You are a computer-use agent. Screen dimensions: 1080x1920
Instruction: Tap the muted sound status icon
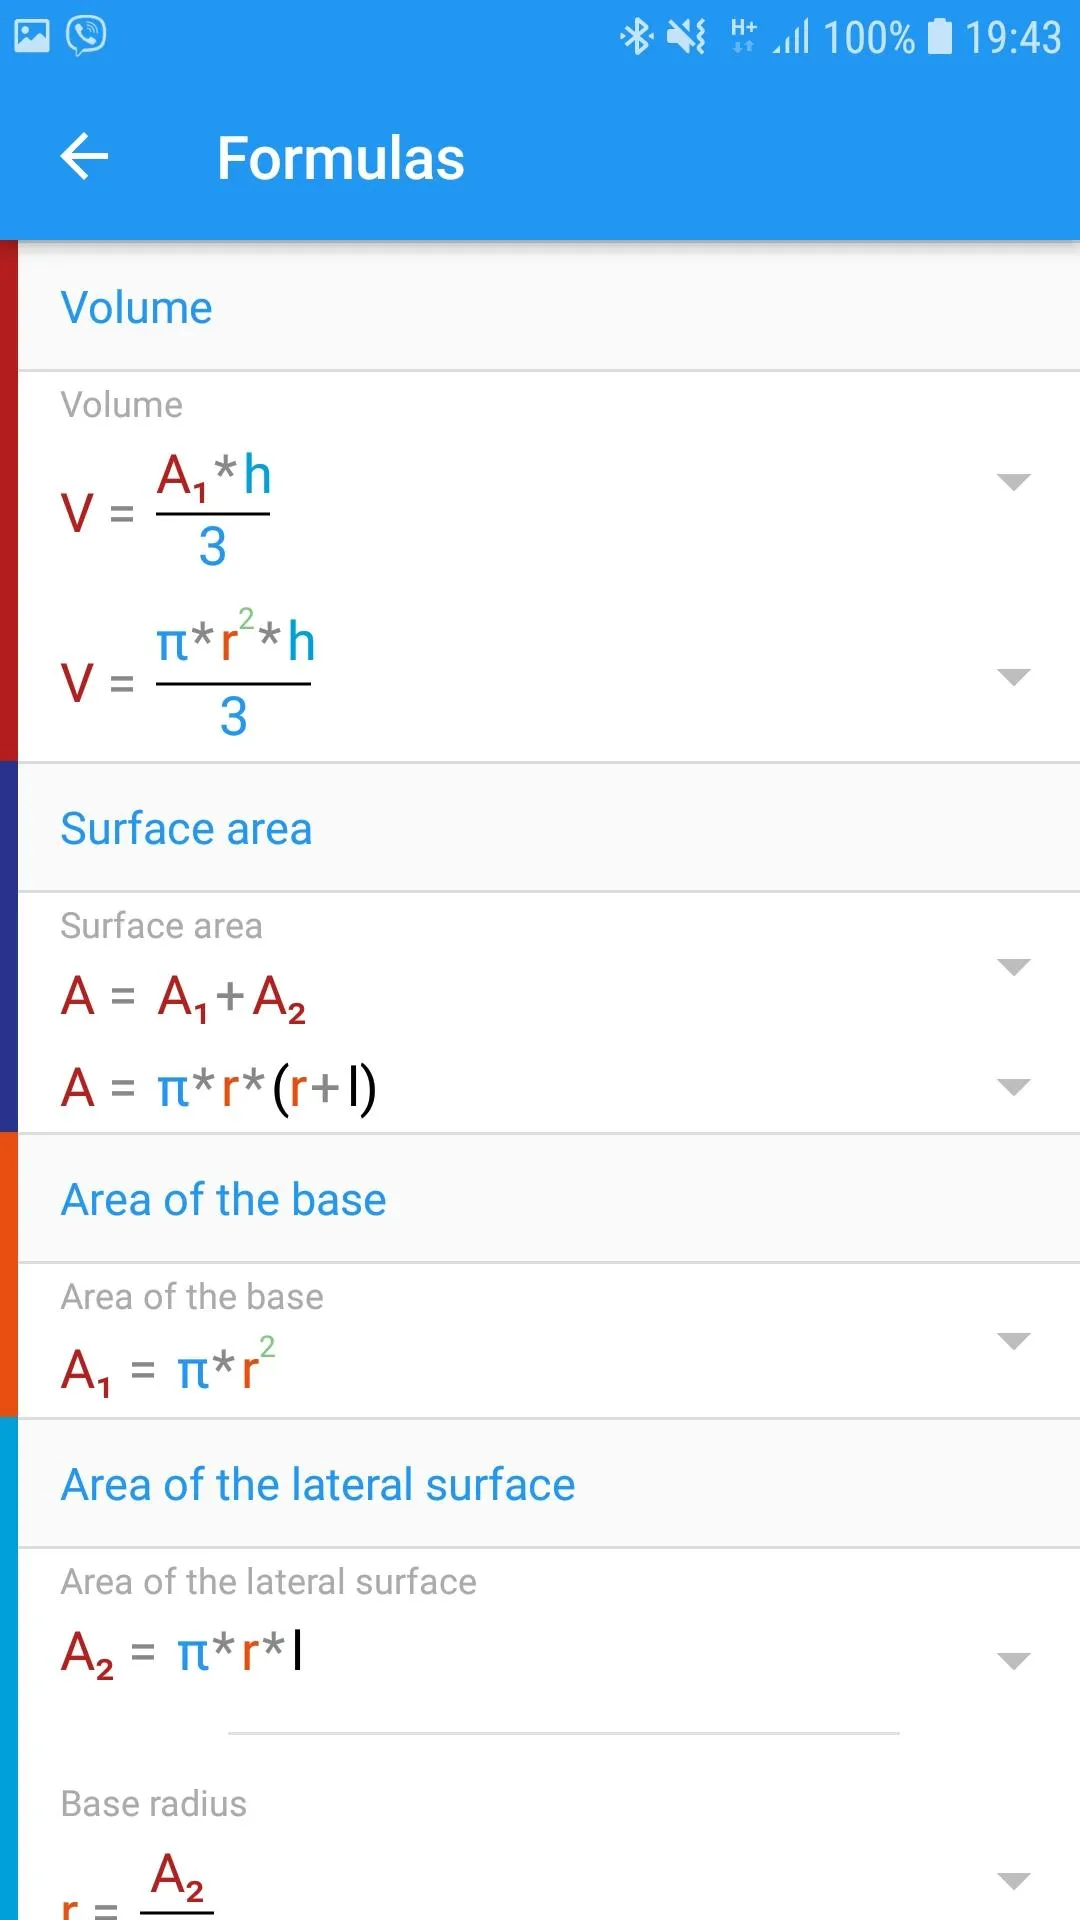687,38
